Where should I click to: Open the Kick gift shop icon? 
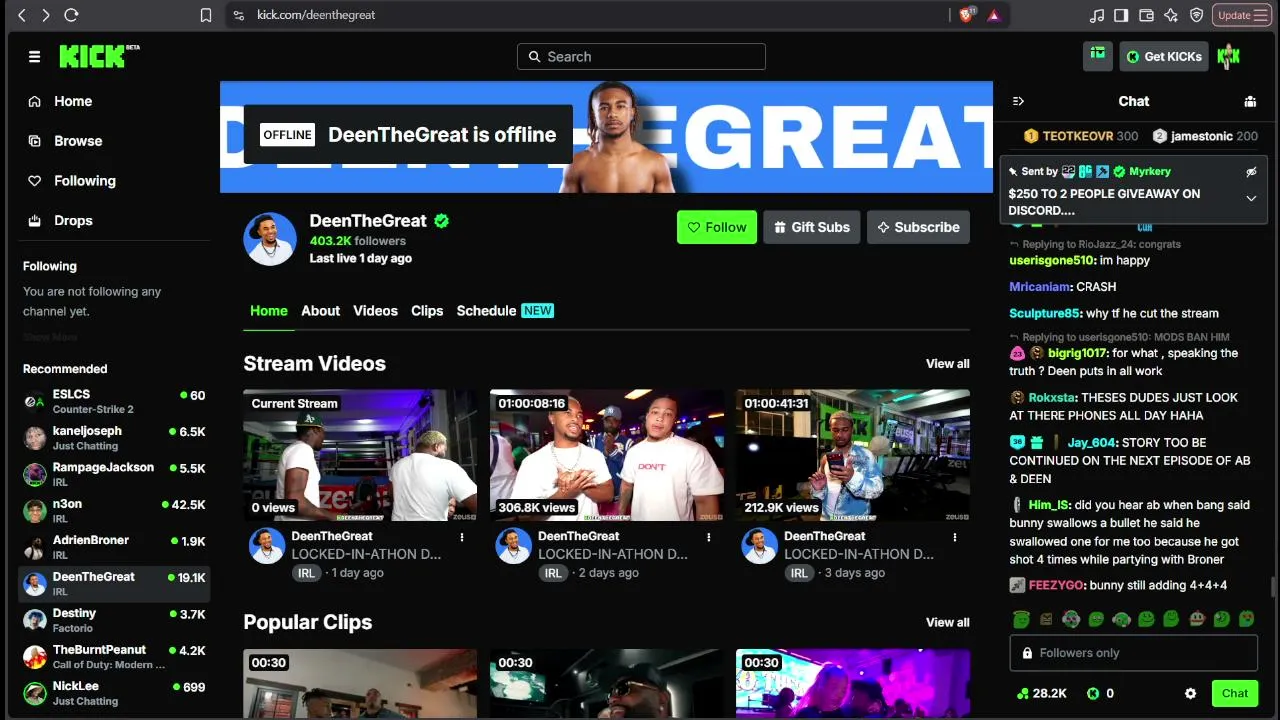pyautogui.click(x=1098, y=56)
